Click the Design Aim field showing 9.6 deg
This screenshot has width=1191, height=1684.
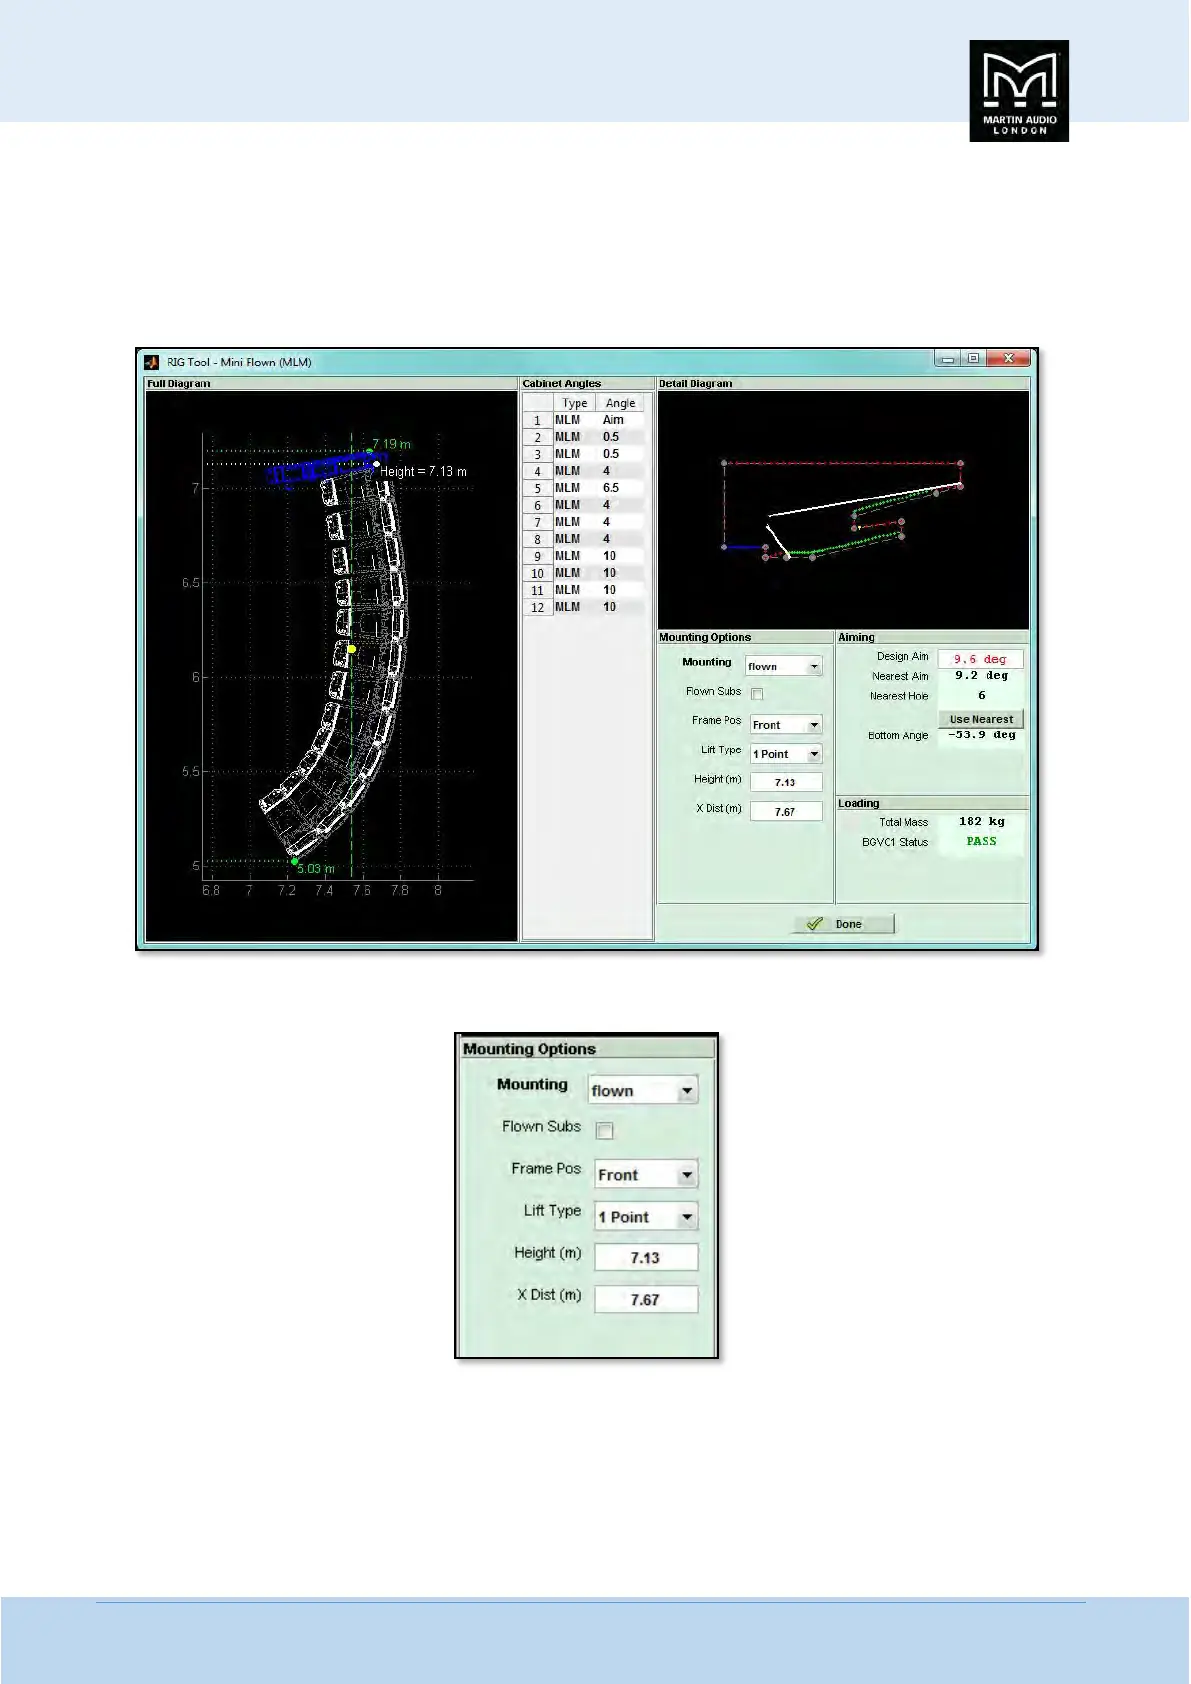[980, 659]
